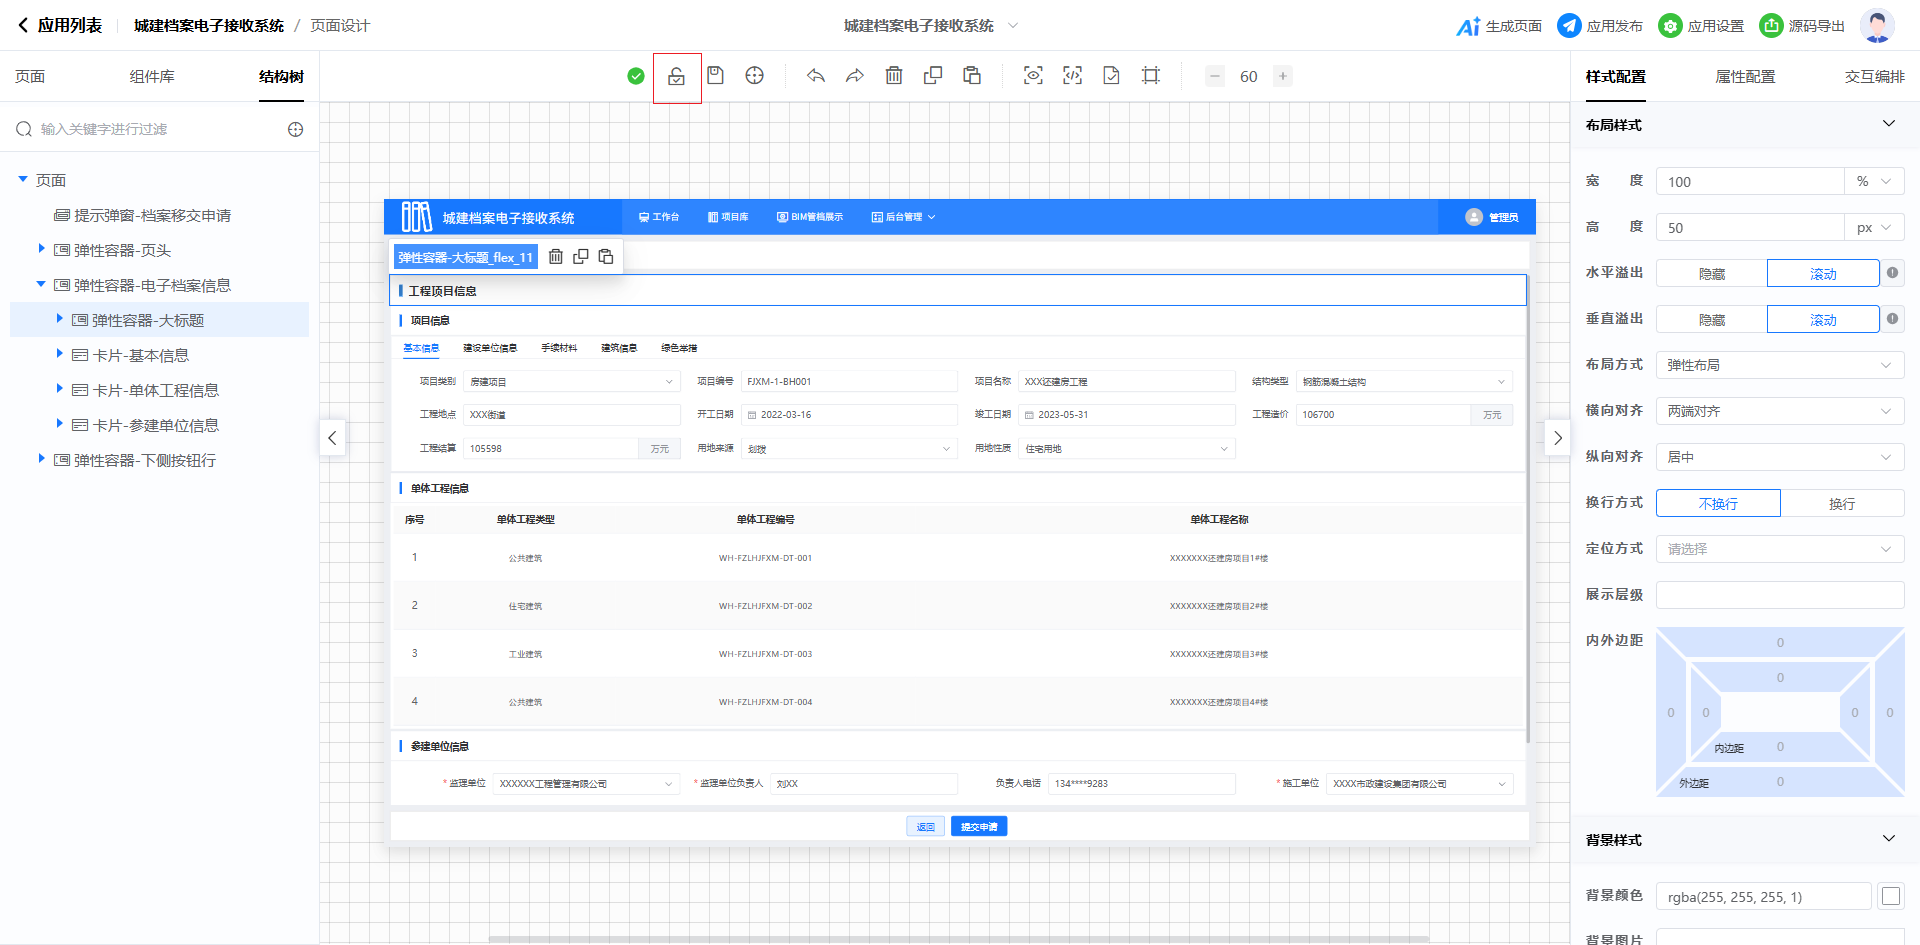Viewport: 1920px width, 945px height.
Task: Open the source code view icon
Action: point(1072,76)
